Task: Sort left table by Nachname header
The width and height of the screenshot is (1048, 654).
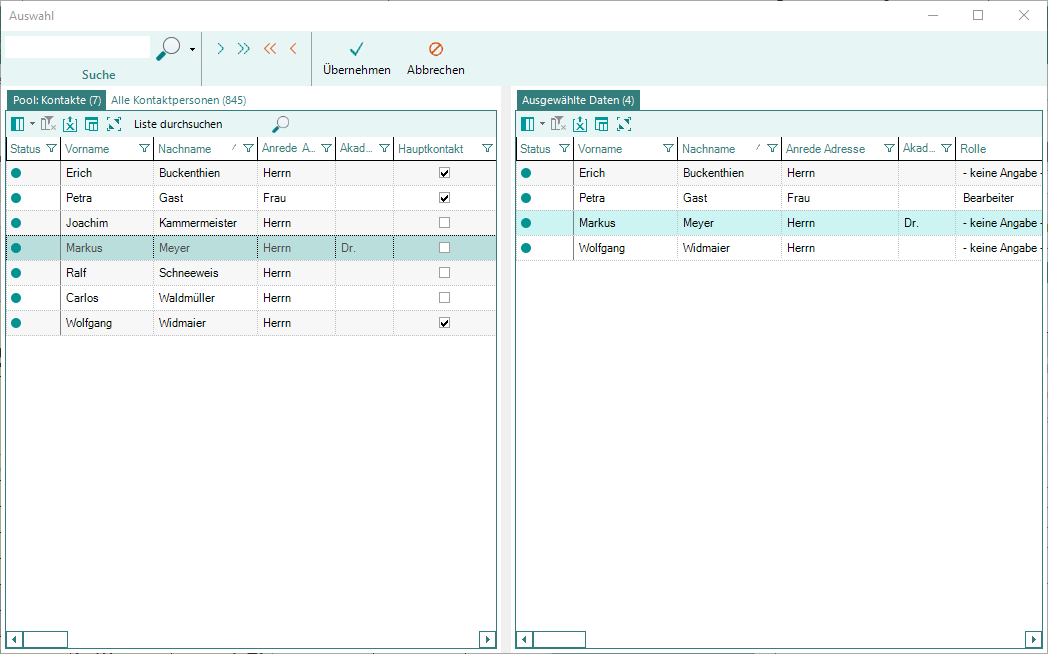Action: 184,149
